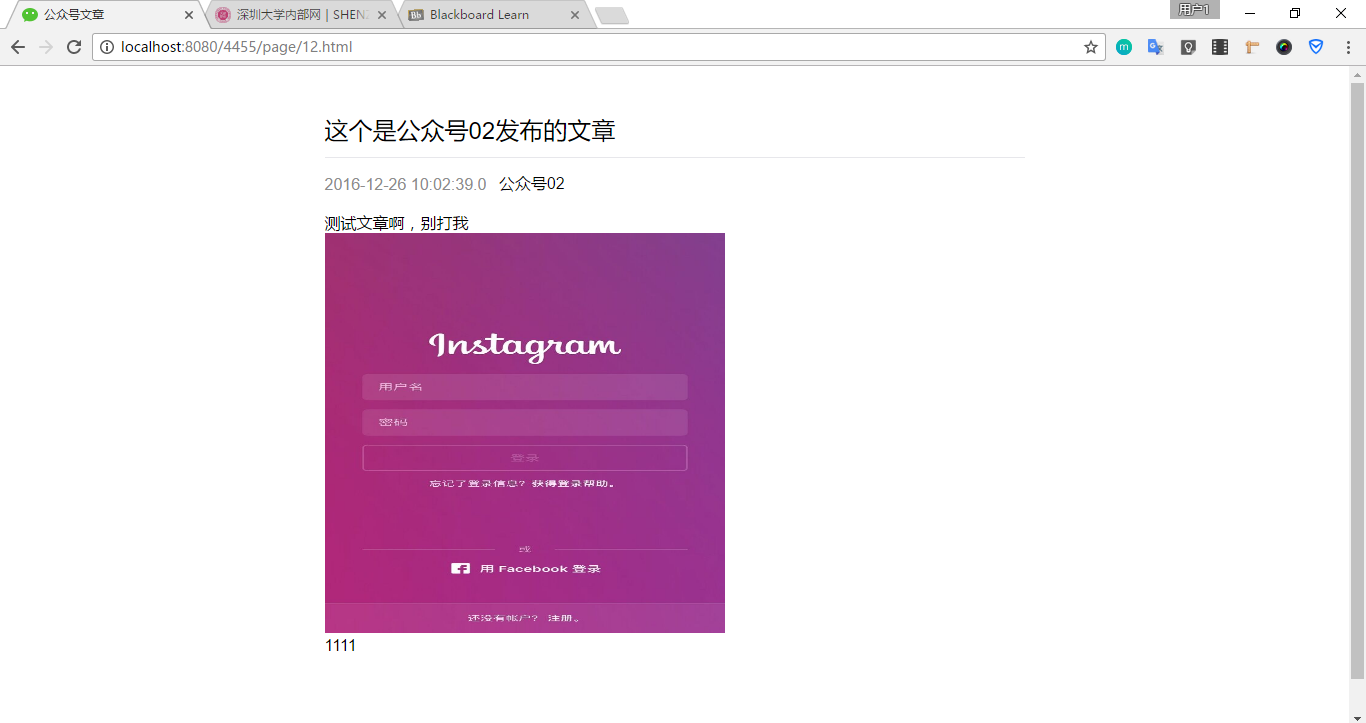The width and height of the screenshot is (1366, 723).
Task: Click the text 测试文章啊，别打我
Action: [397, 223]
